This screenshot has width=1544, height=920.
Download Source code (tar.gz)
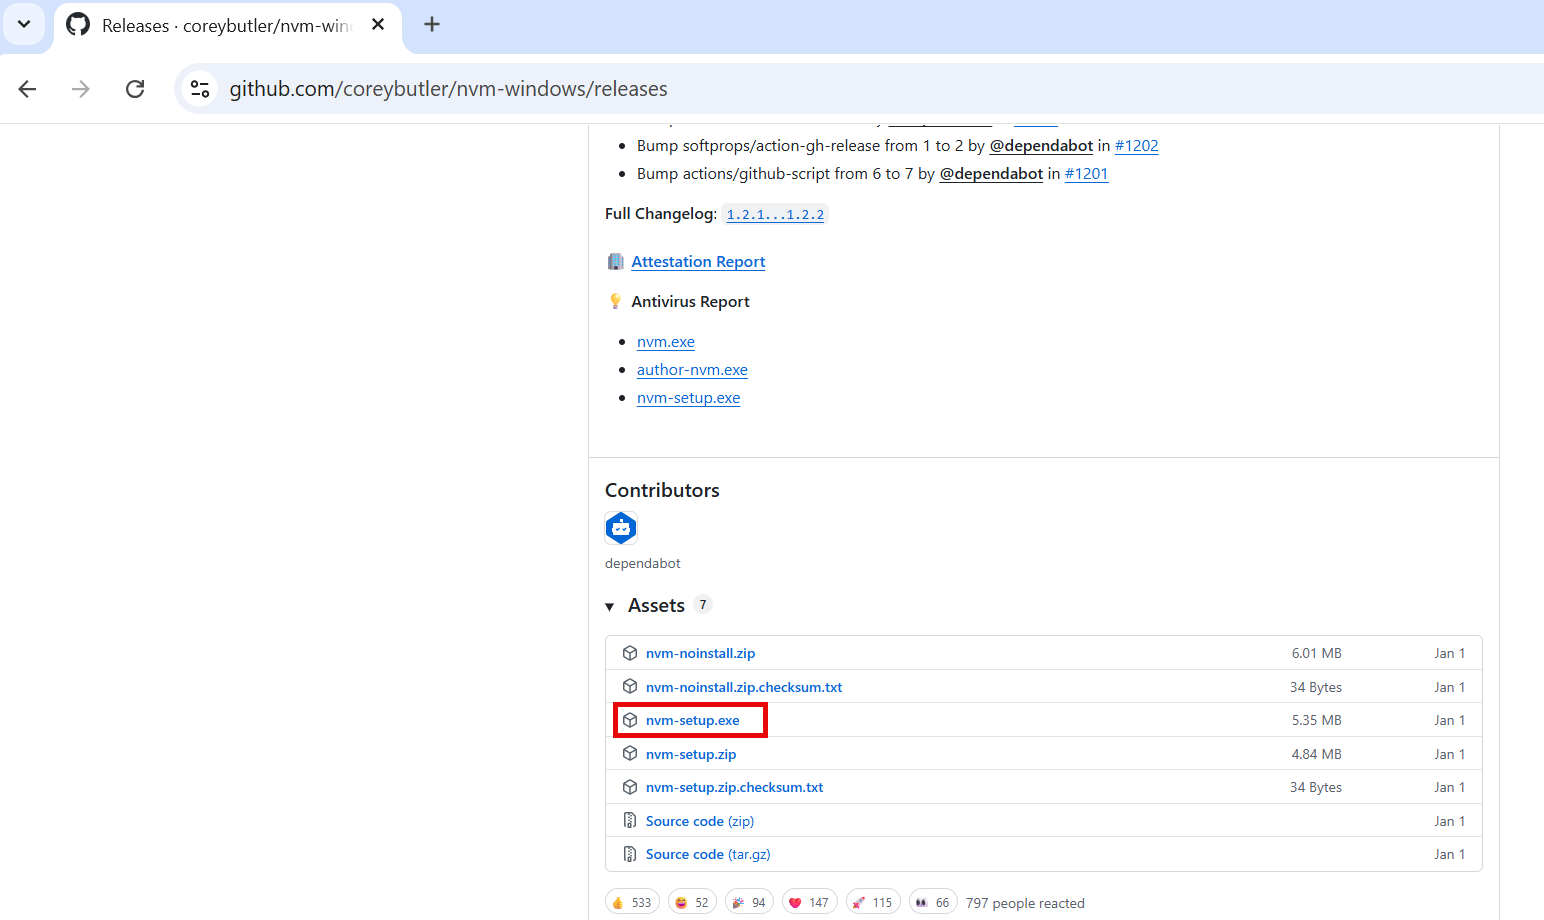pos(708,854)
